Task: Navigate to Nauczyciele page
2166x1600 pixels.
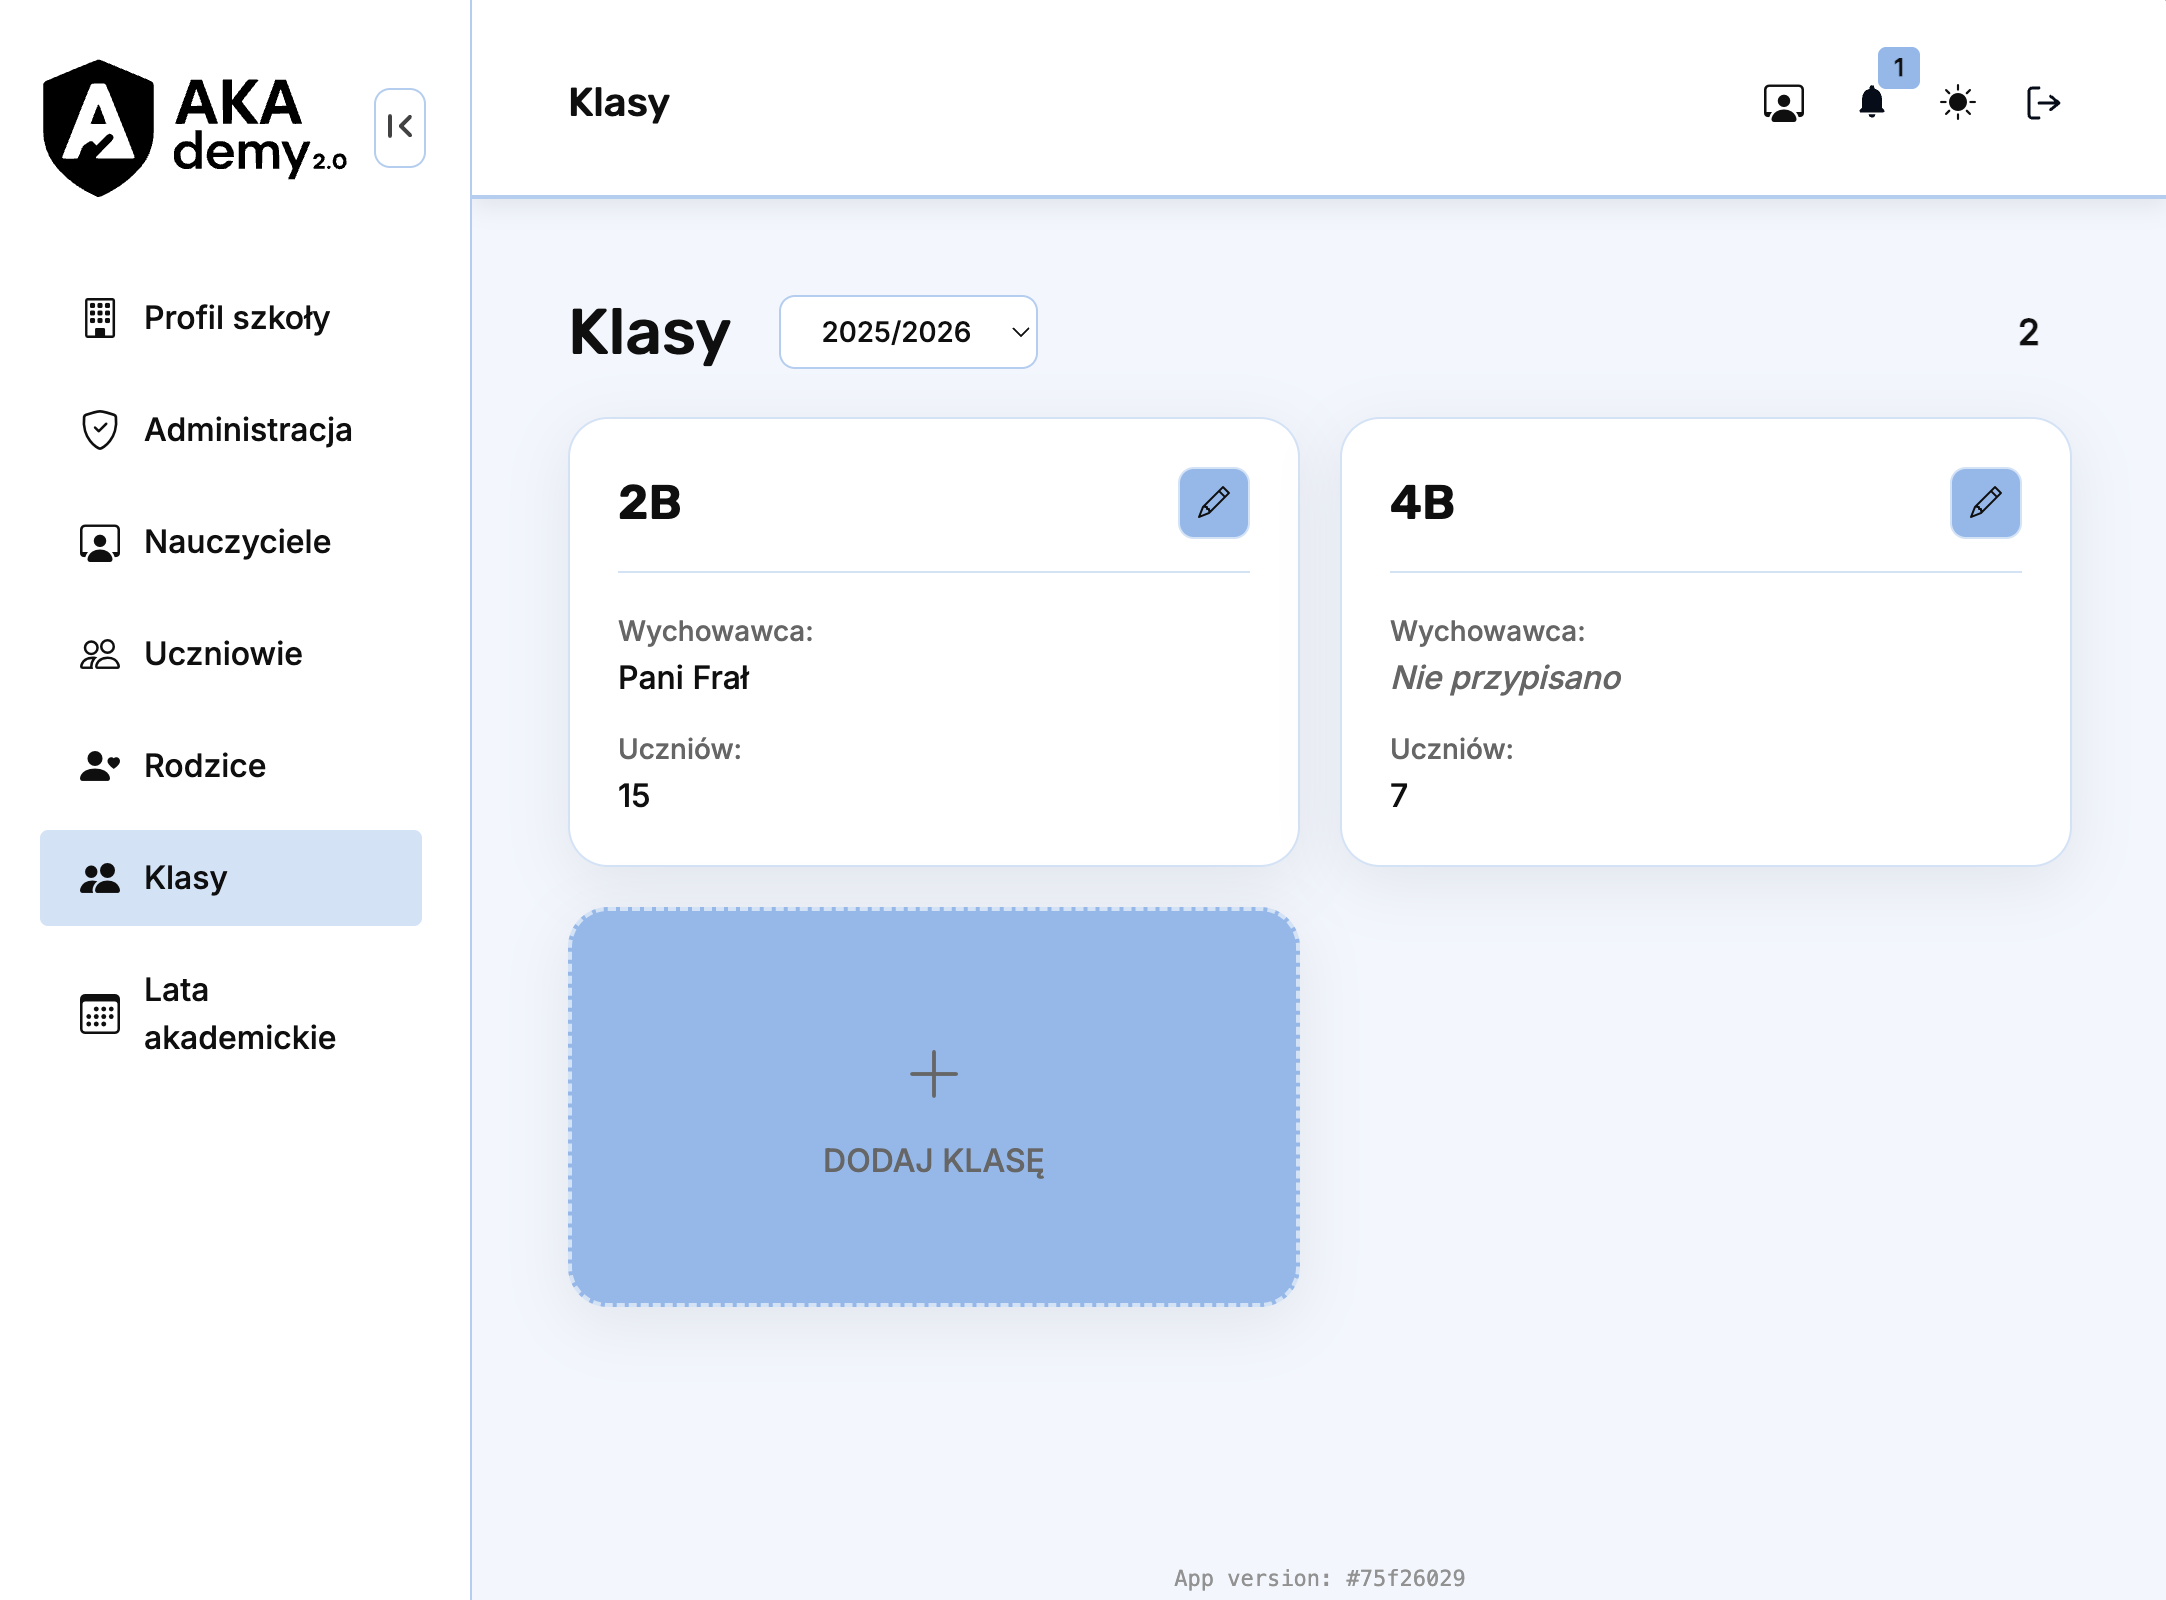Action: [237, 542]
